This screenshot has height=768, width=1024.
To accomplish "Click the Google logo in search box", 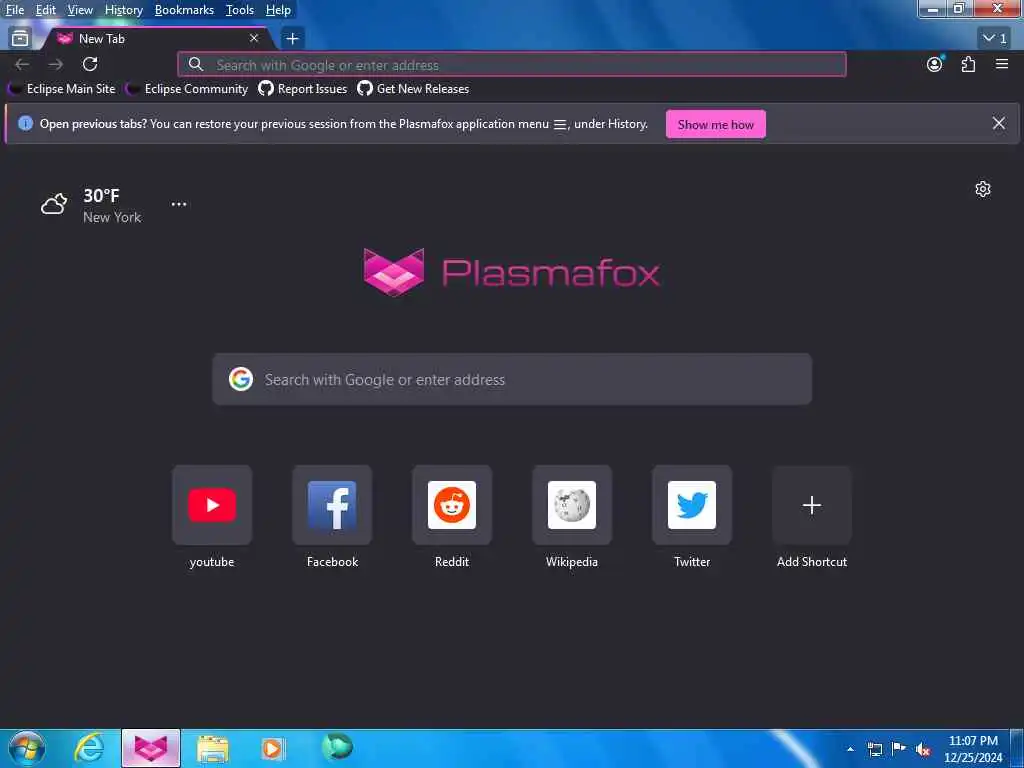I will 241,379.
